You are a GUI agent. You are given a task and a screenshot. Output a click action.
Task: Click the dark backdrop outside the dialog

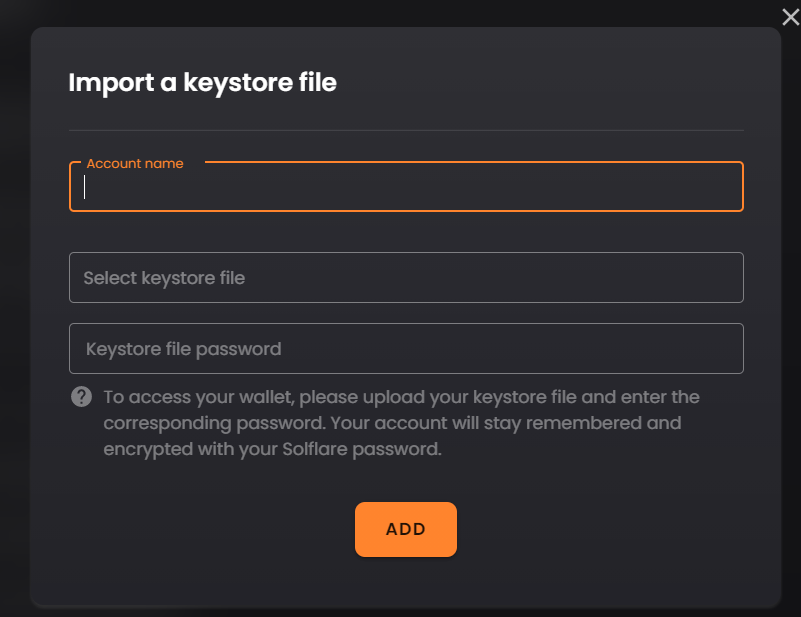point(14,300)
